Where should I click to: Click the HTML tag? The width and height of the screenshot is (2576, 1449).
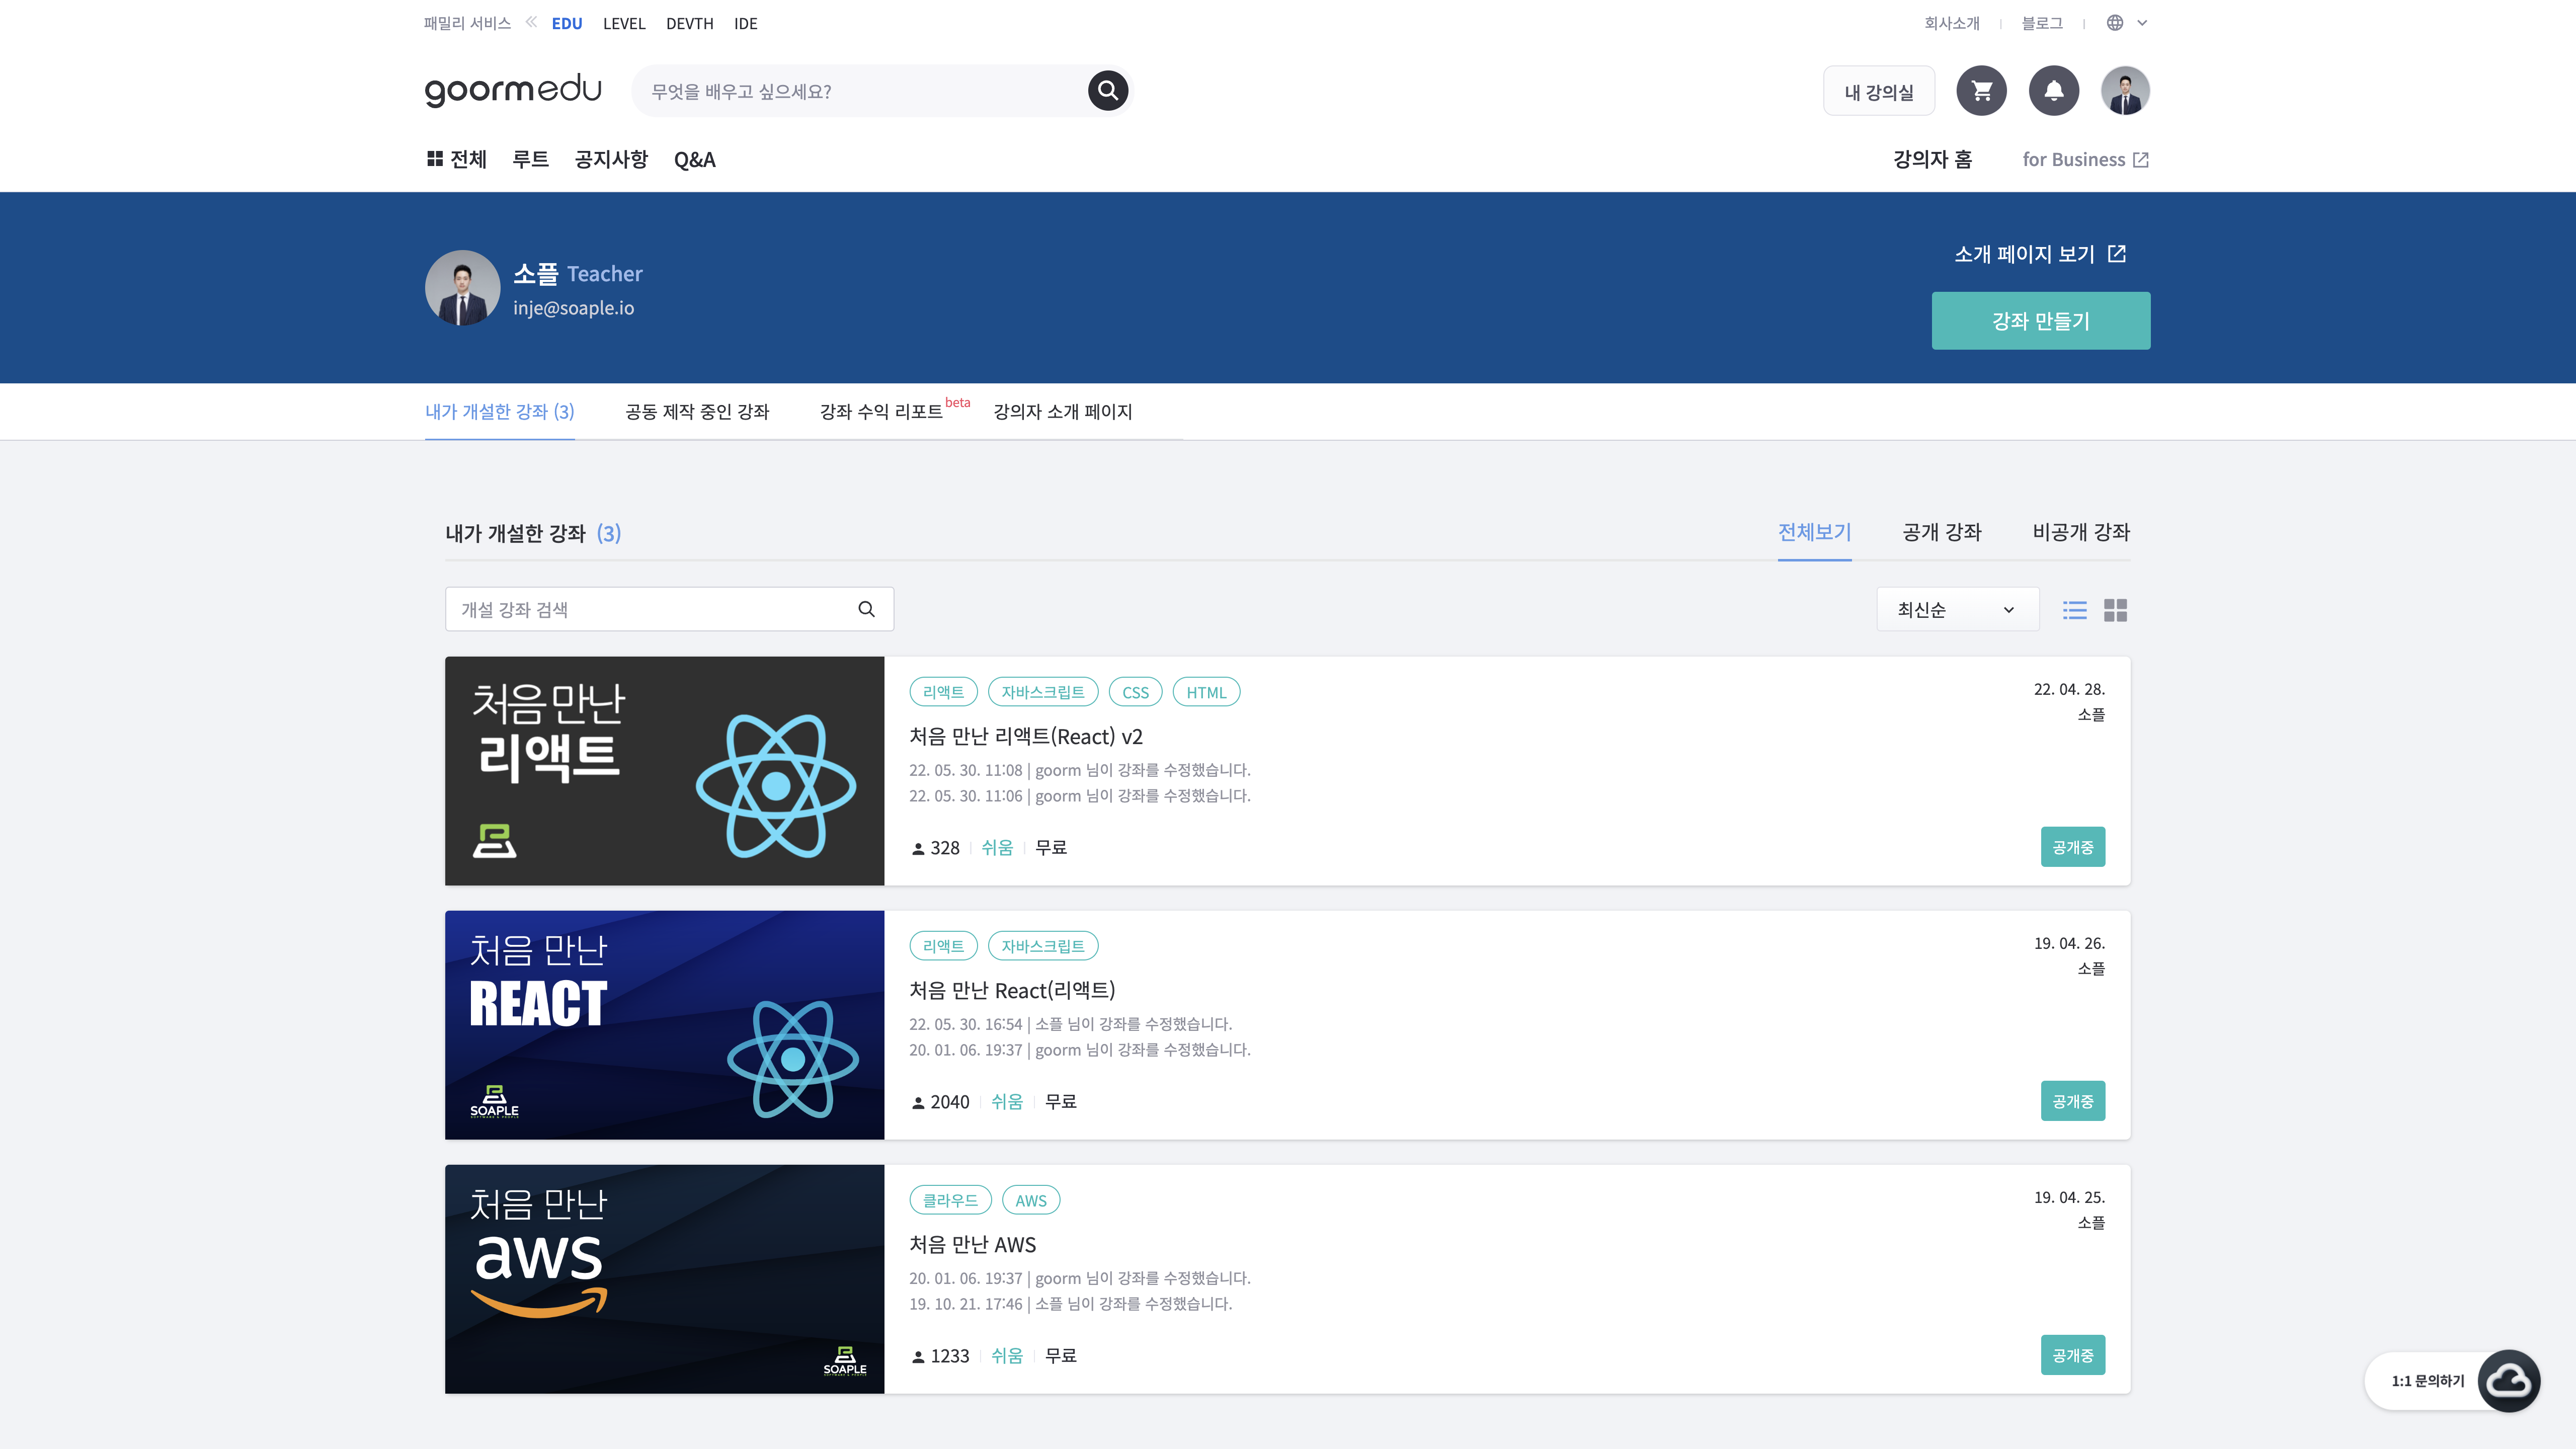tap(1206, 692)
